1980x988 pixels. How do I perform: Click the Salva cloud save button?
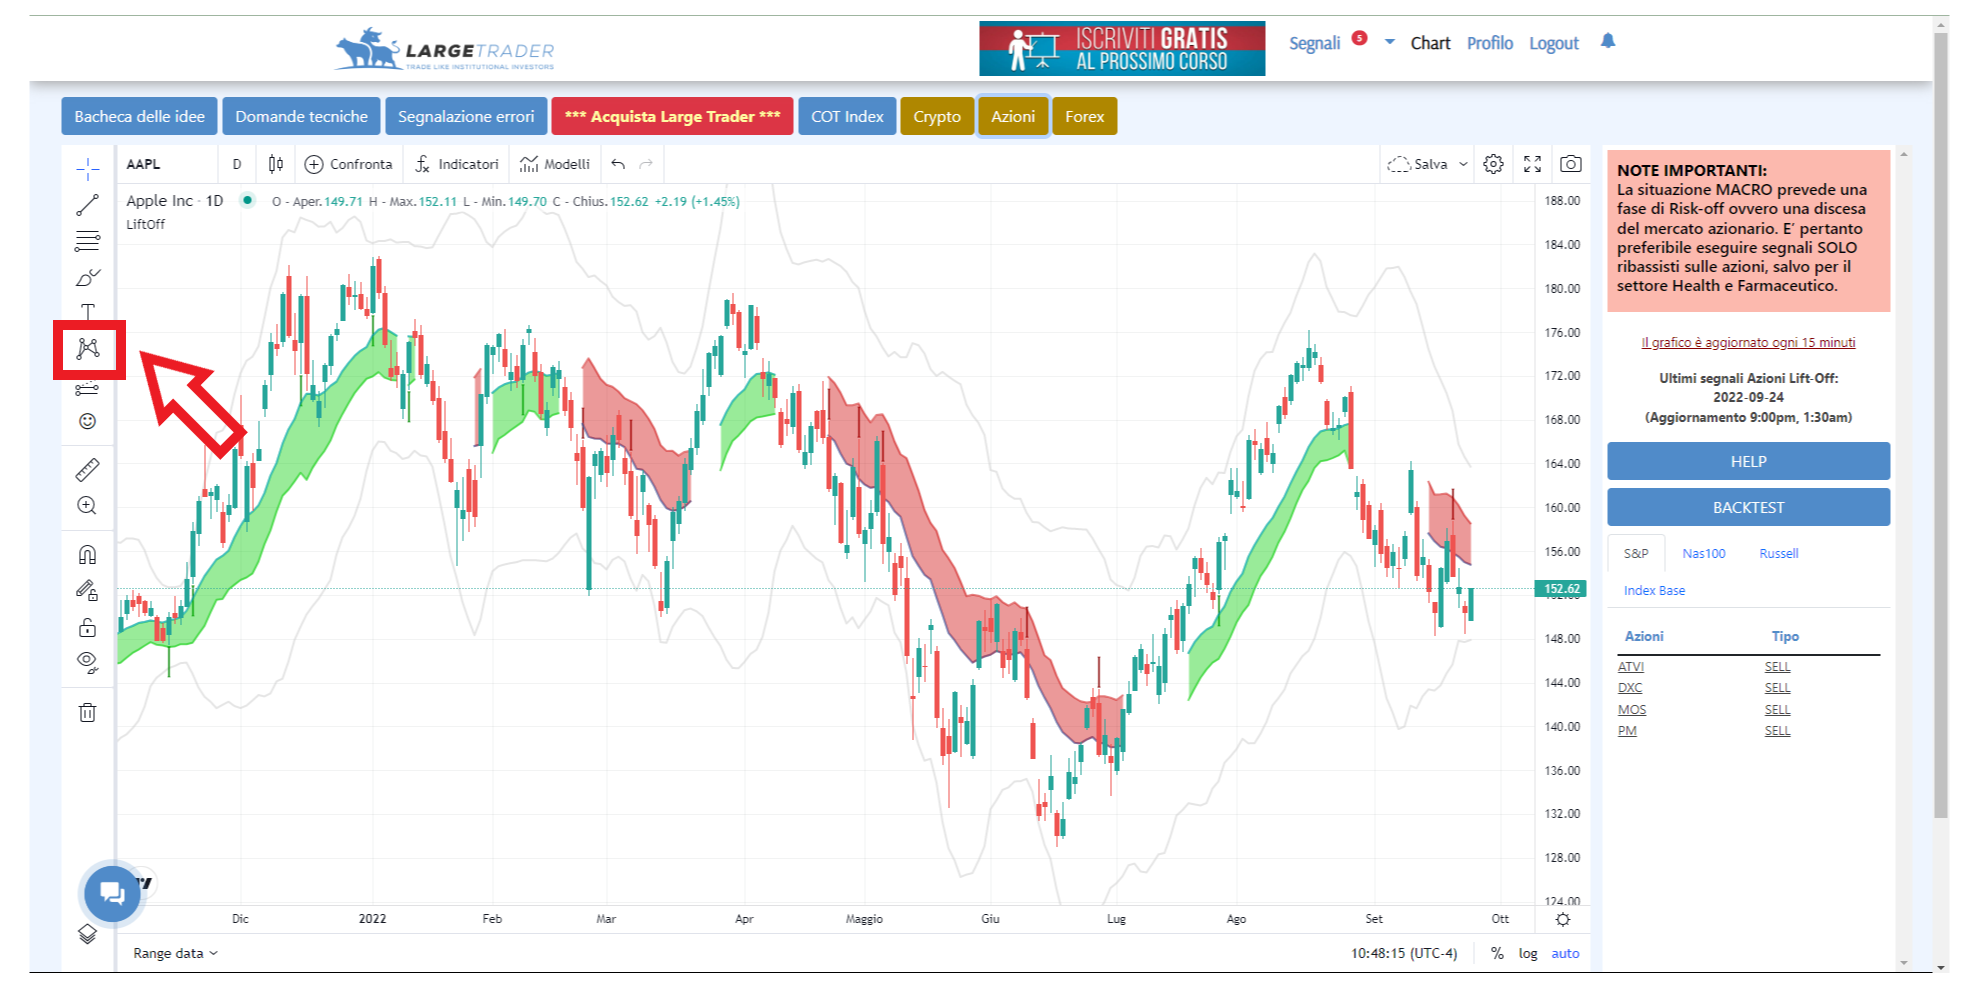(x=1418, y=164)
